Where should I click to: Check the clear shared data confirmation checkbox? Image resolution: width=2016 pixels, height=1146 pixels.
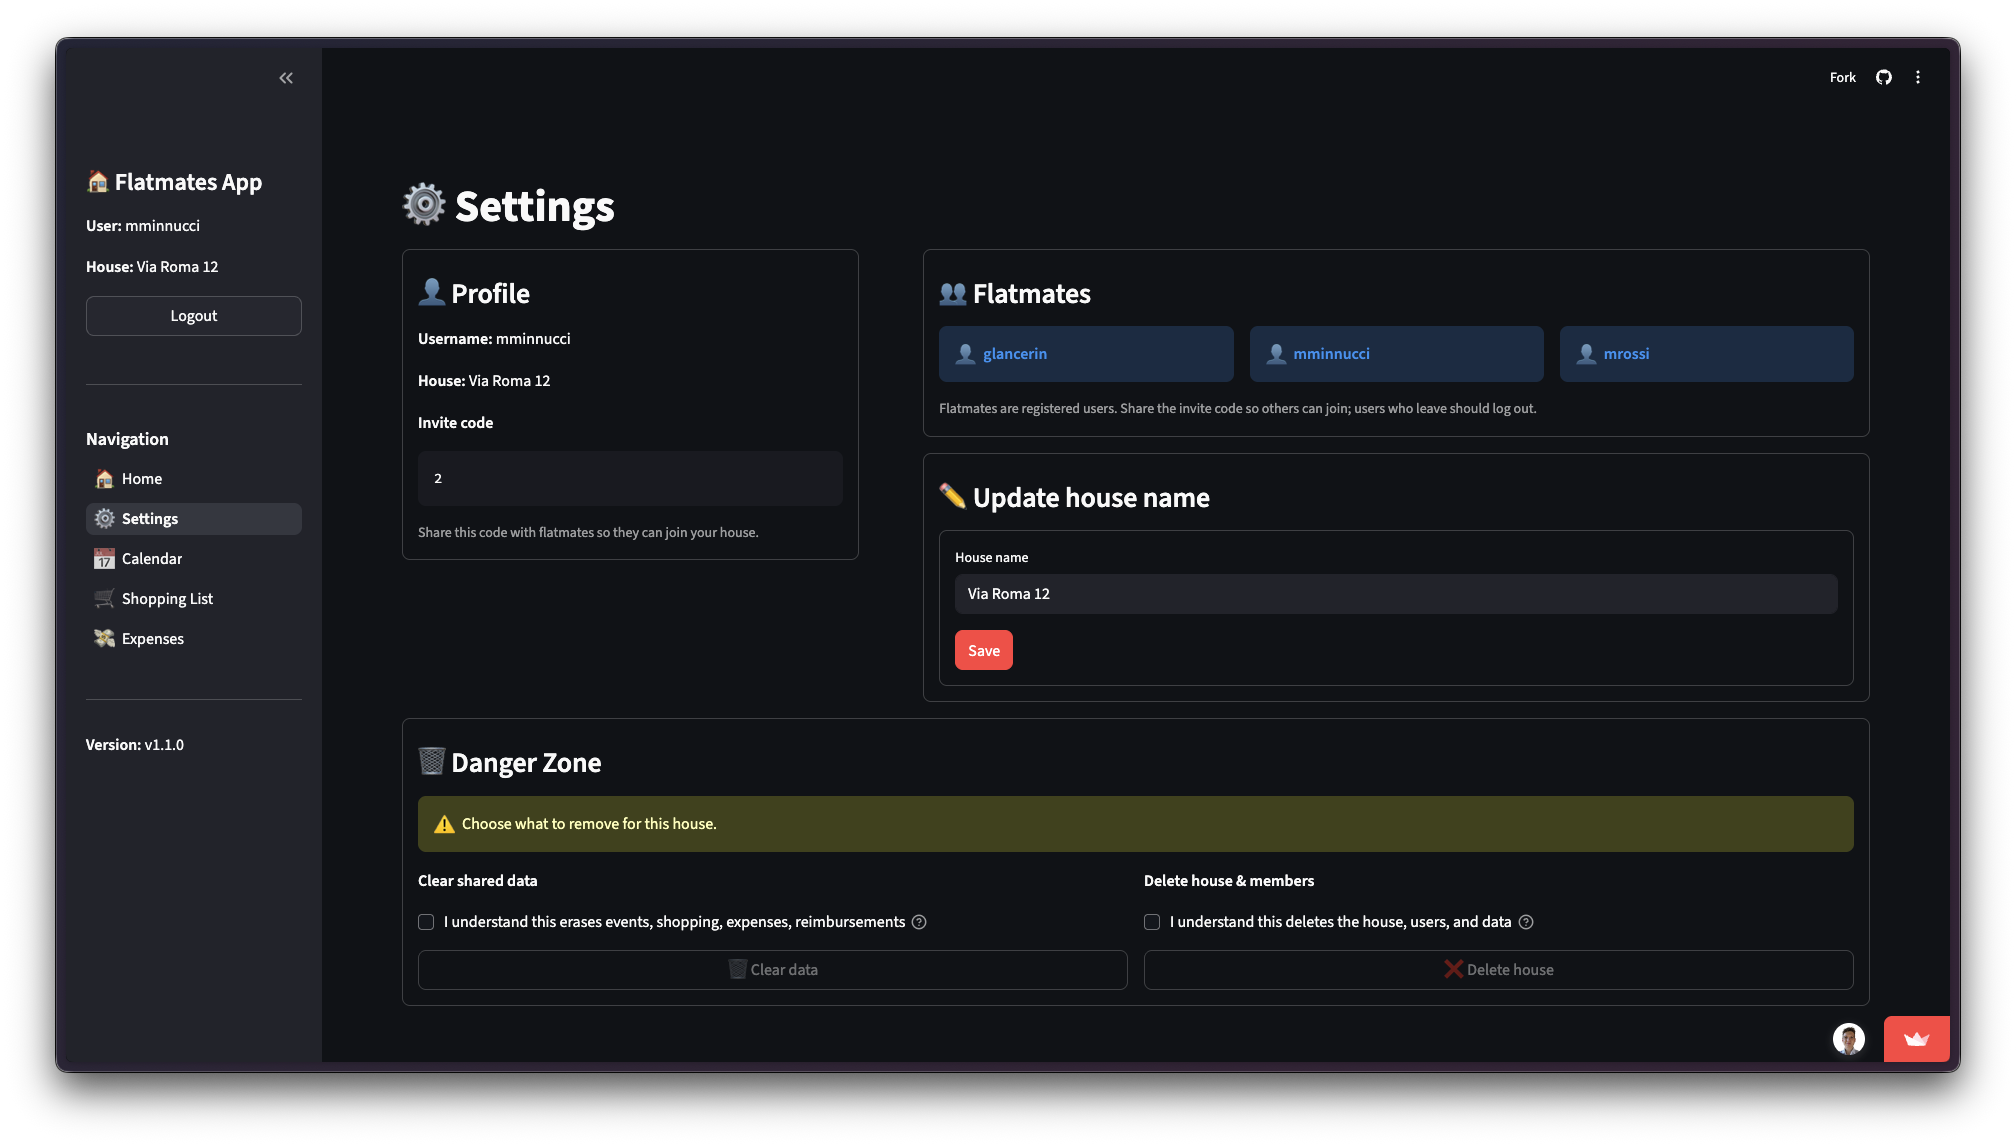pyautogui.click(x=425, y=922)
